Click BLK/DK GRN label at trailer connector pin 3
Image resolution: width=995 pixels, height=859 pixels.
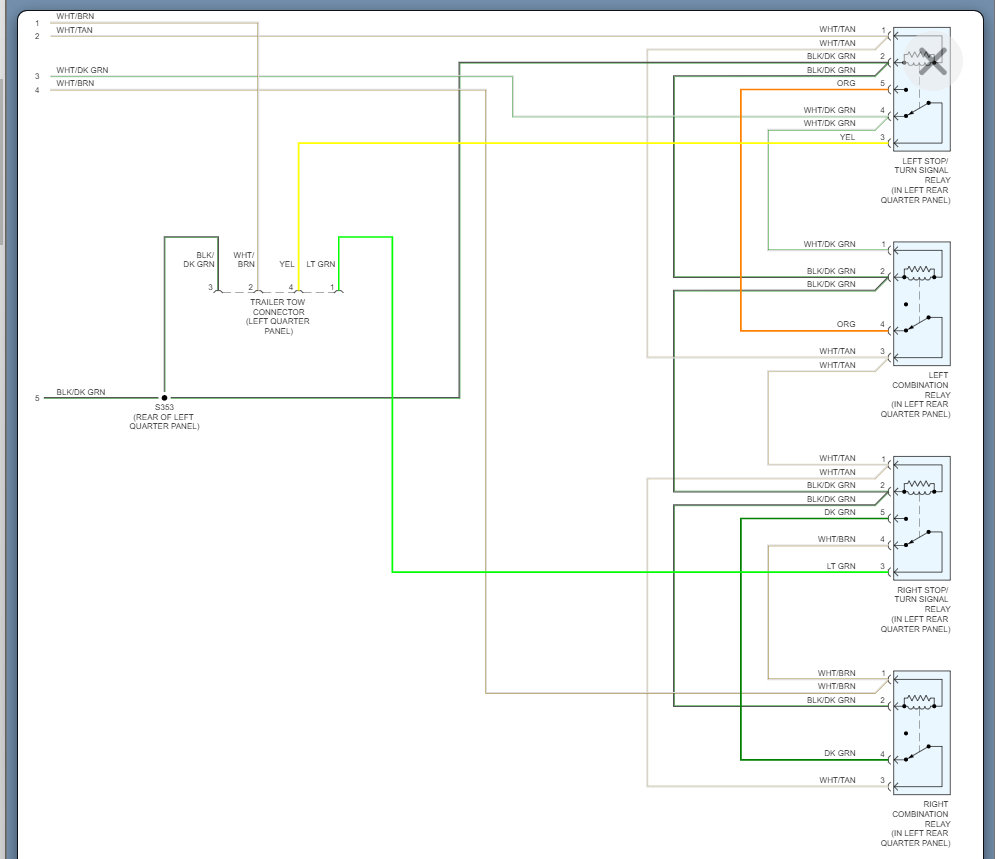199,259
